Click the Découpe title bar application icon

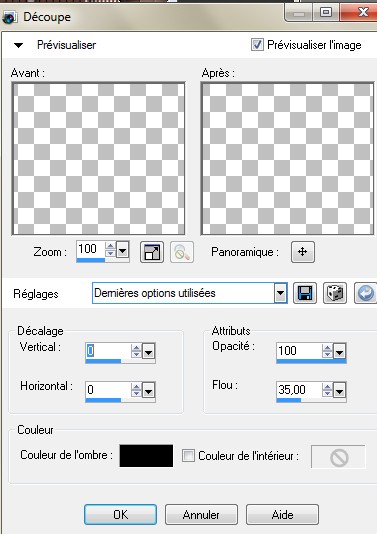click(9, 17)
